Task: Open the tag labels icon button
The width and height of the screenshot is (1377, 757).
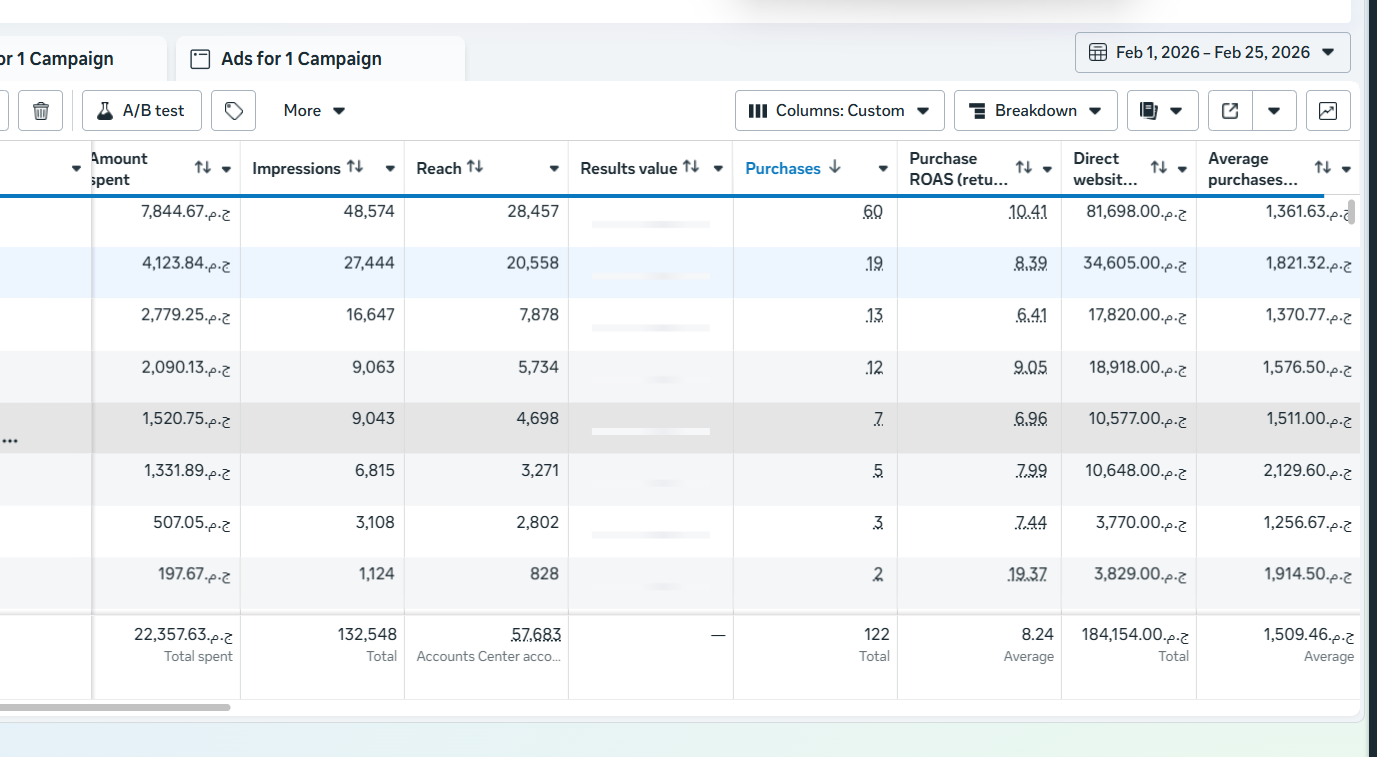Action: pos(234,111)
